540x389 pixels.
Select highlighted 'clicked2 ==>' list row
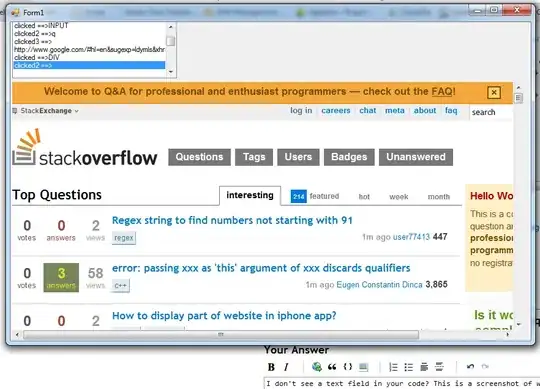89,65
